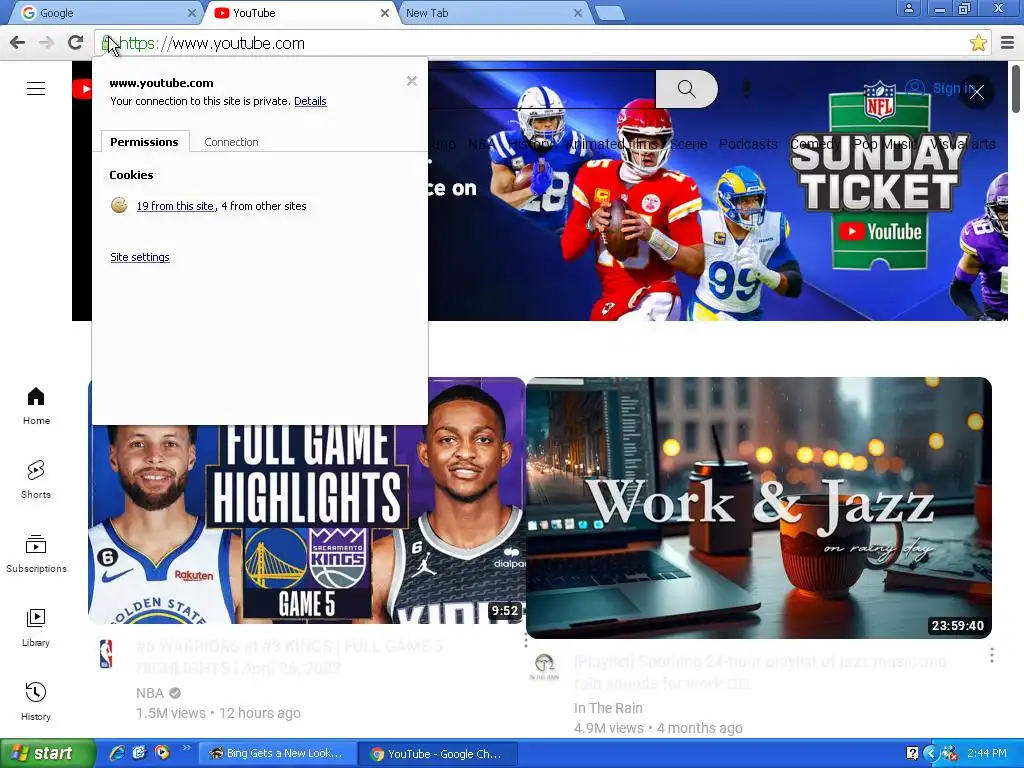Open options menu for Work & Jazz video
This screenshot has width=1024, height=768.
click(x=991, y=655)
